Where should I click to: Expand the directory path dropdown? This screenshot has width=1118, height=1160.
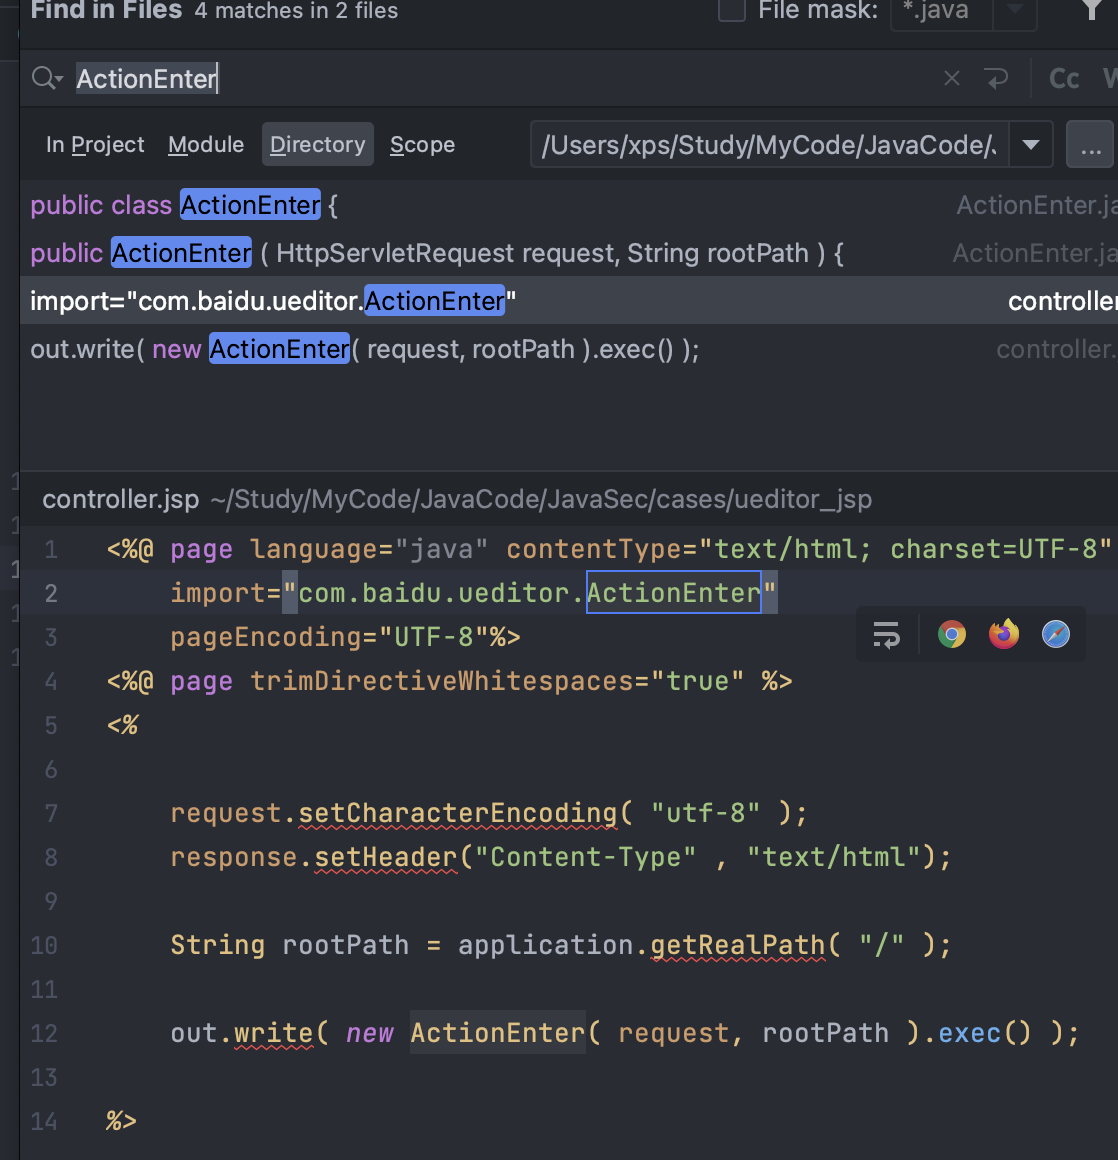tap(1031, 145)
